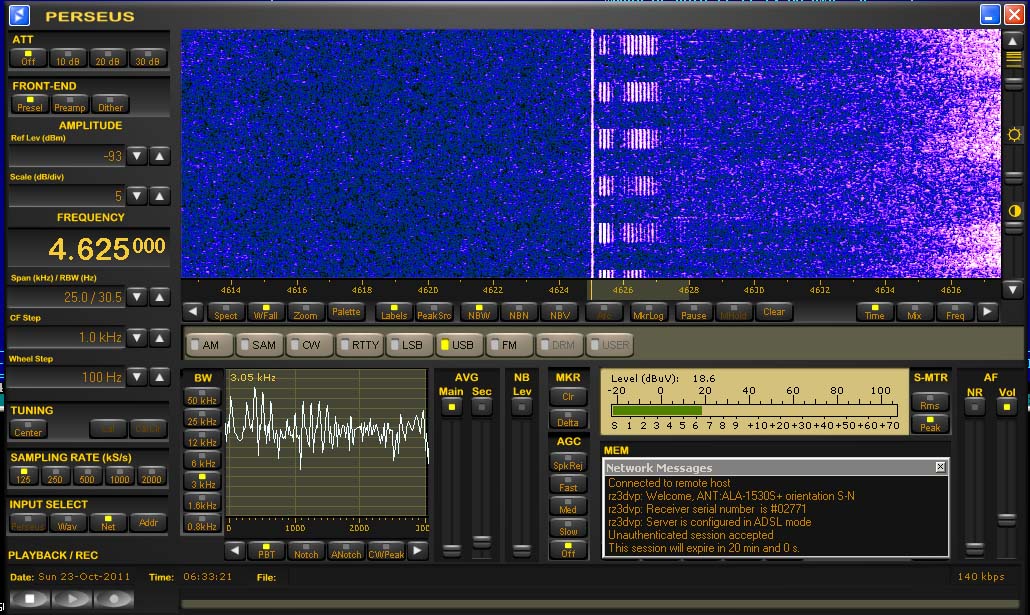Start recording with the round record button
1030x615 pixels.
(x=114, y=599)
